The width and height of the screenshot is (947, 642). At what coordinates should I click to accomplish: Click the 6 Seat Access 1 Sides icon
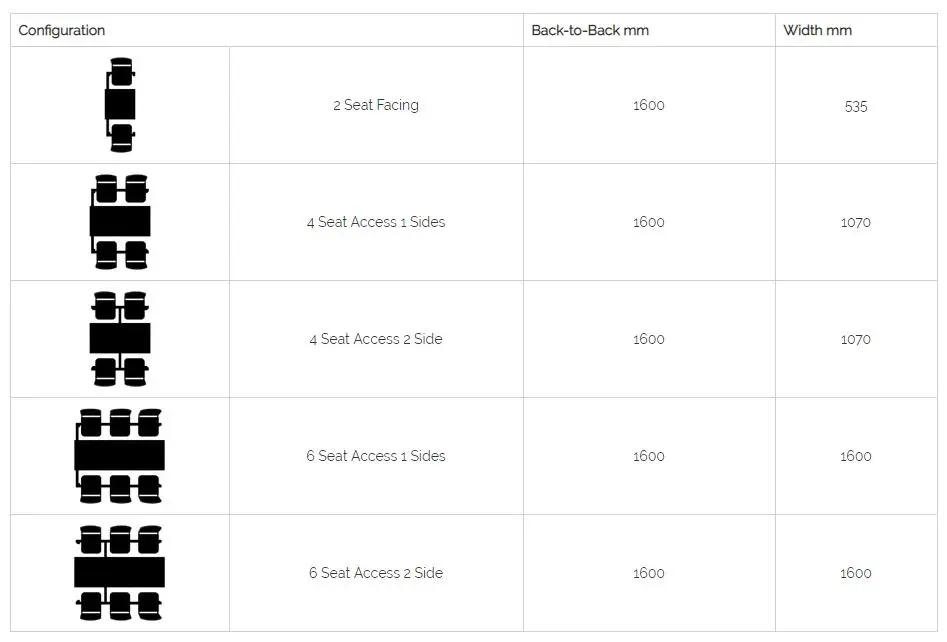[120, 456]
